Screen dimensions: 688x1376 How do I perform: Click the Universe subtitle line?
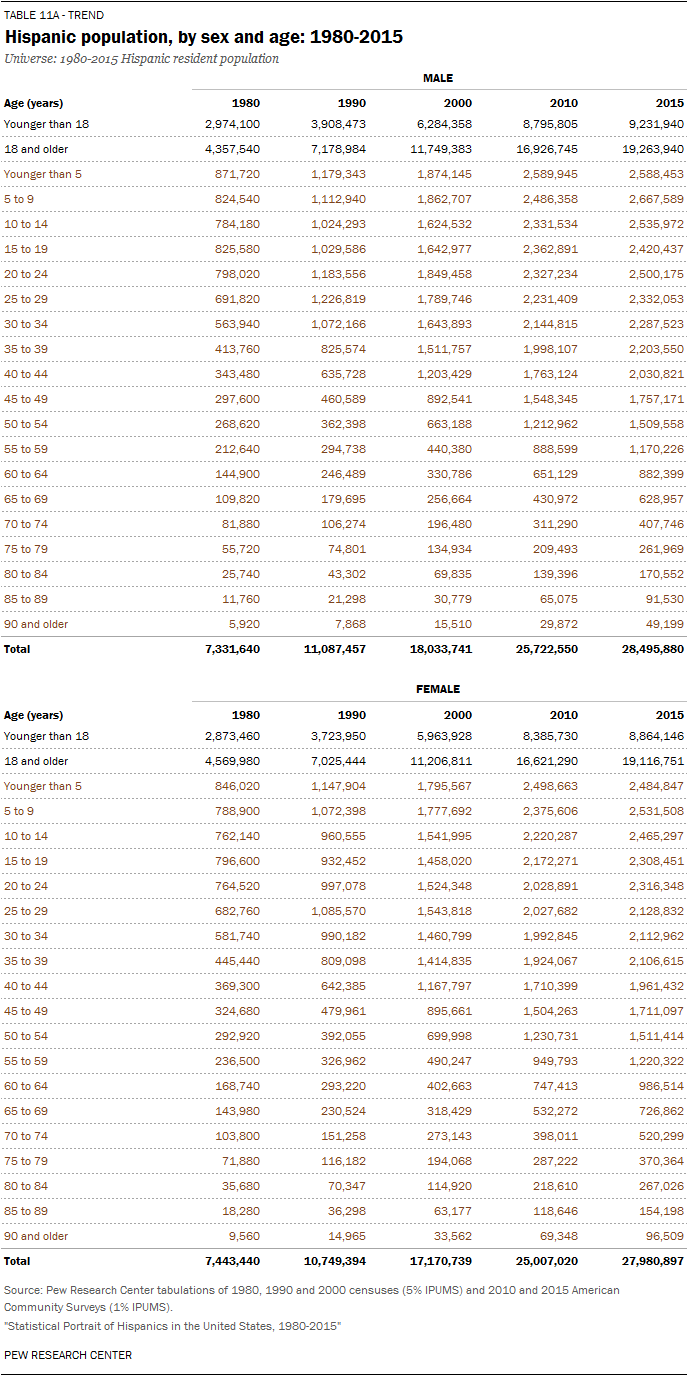point(141,59)
